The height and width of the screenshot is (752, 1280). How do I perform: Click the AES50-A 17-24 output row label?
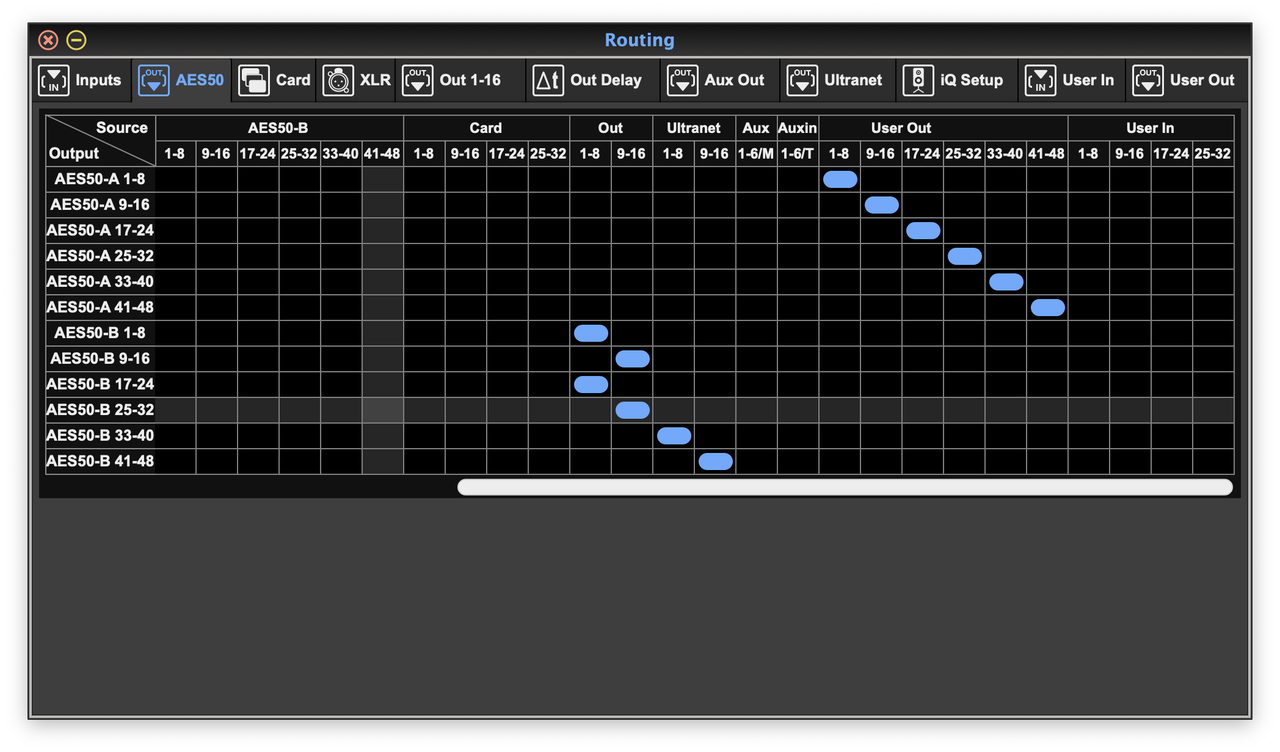[x=99, y=230]
